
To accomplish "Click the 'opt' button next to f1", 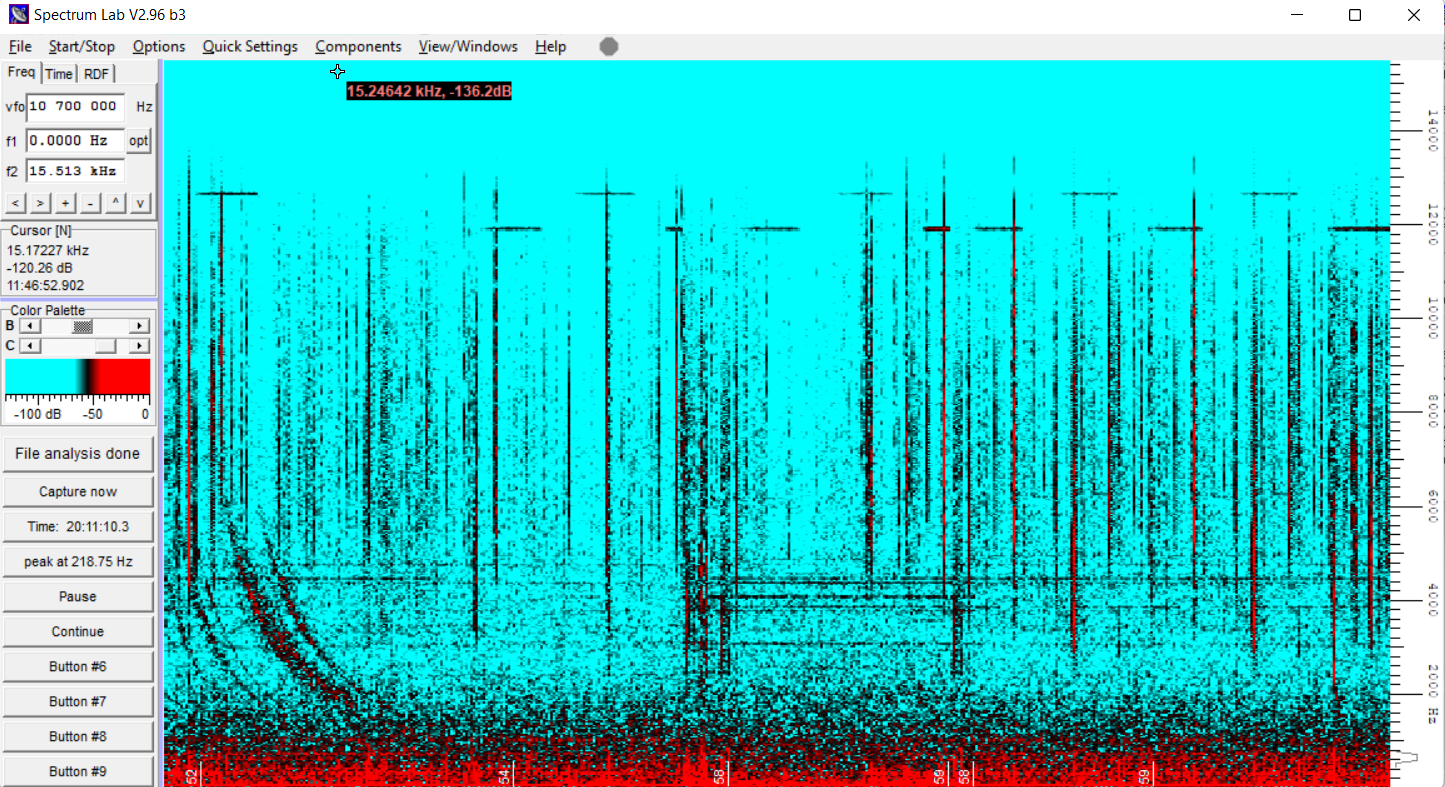I will 139,141.
